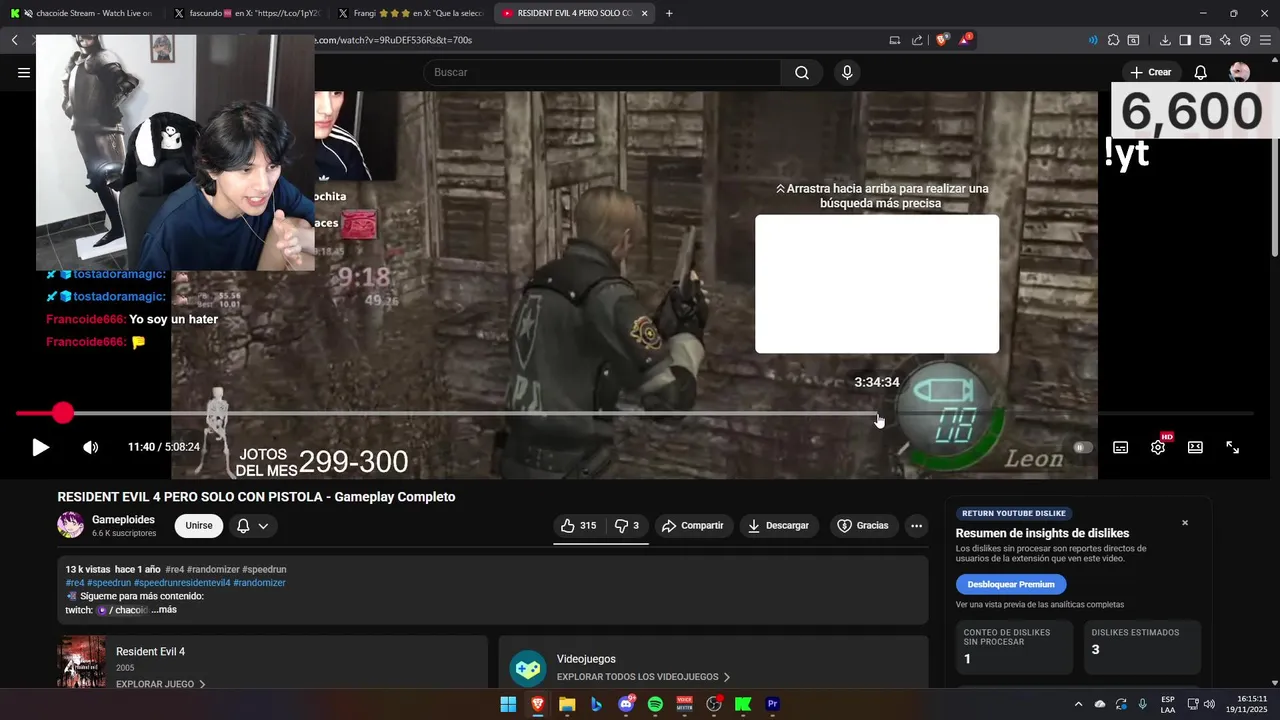Click the share page icon in address bar
The image size is (1280, 720).
tap(918, 40)
